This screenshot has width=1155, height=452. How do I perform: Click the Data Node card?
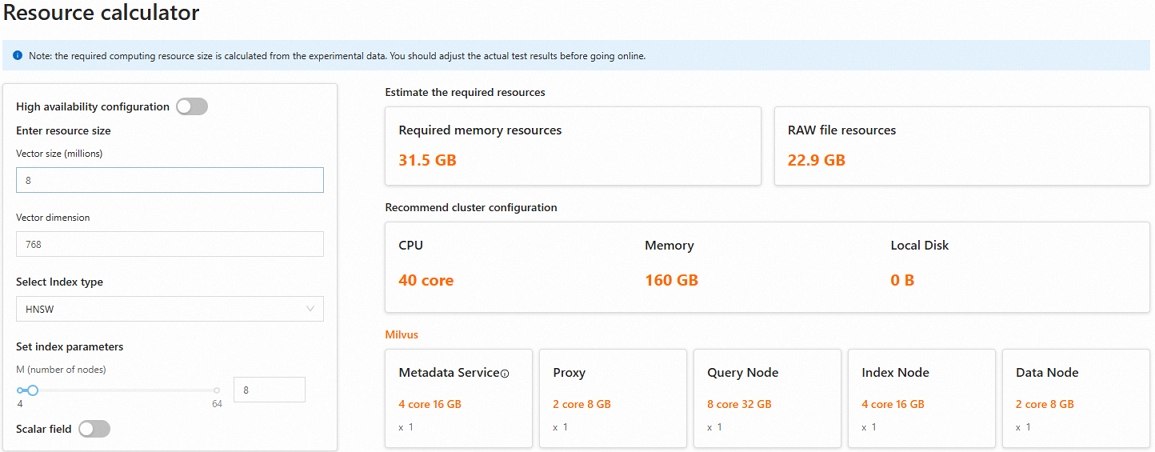[x=1075, y=398]
